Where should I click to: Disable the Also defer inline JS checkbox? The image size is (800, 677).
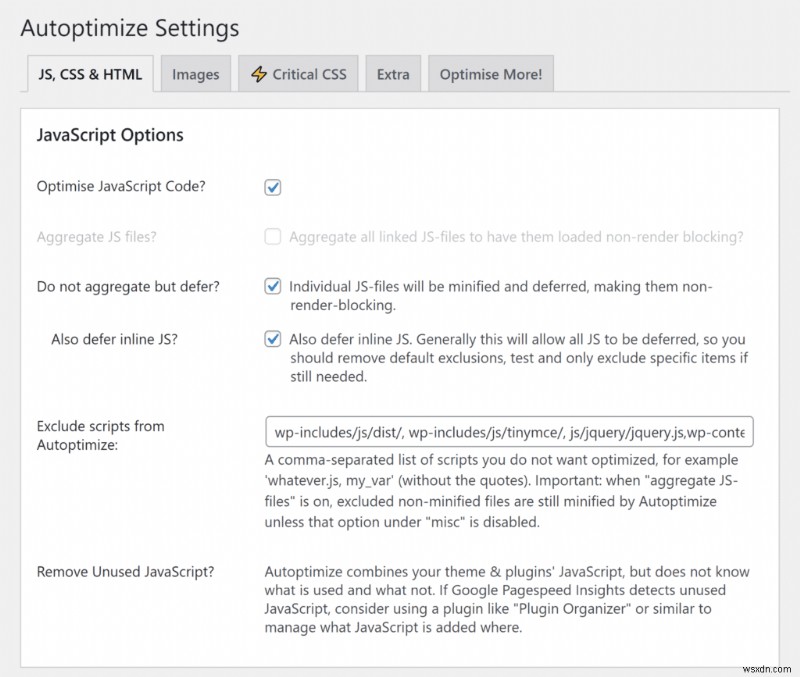pyautogui.click(x=272, y=339)
